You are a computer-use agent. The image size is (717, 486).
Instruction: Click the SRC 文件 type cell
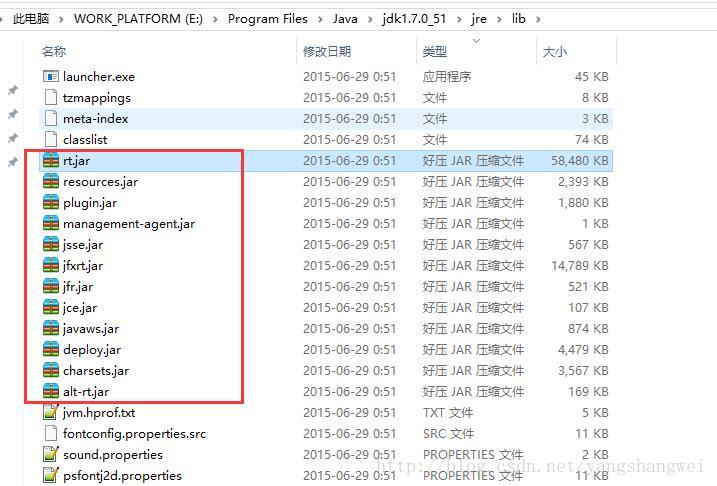point(448,433)
